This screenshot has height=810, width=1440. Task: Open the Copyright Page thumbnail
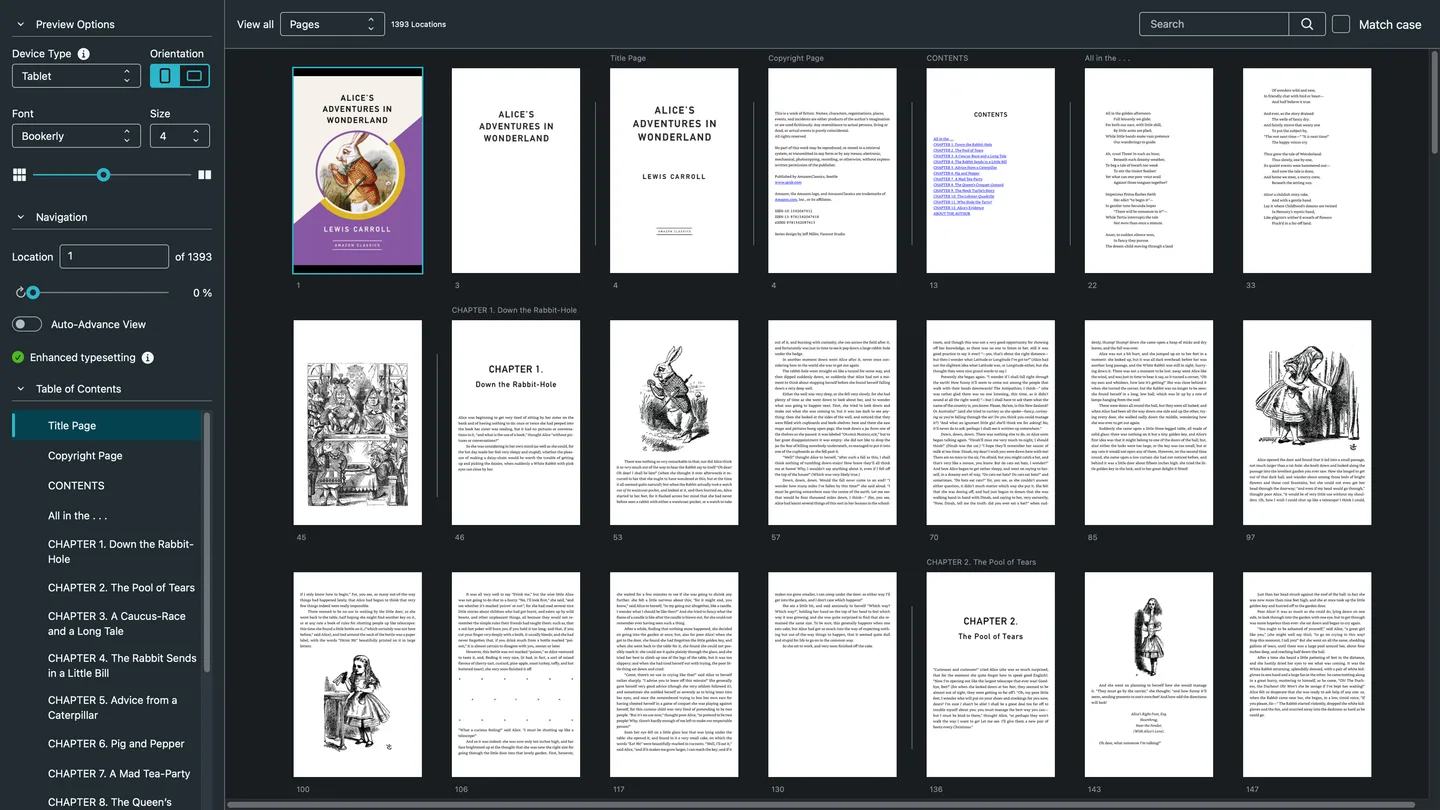[832, 170]
